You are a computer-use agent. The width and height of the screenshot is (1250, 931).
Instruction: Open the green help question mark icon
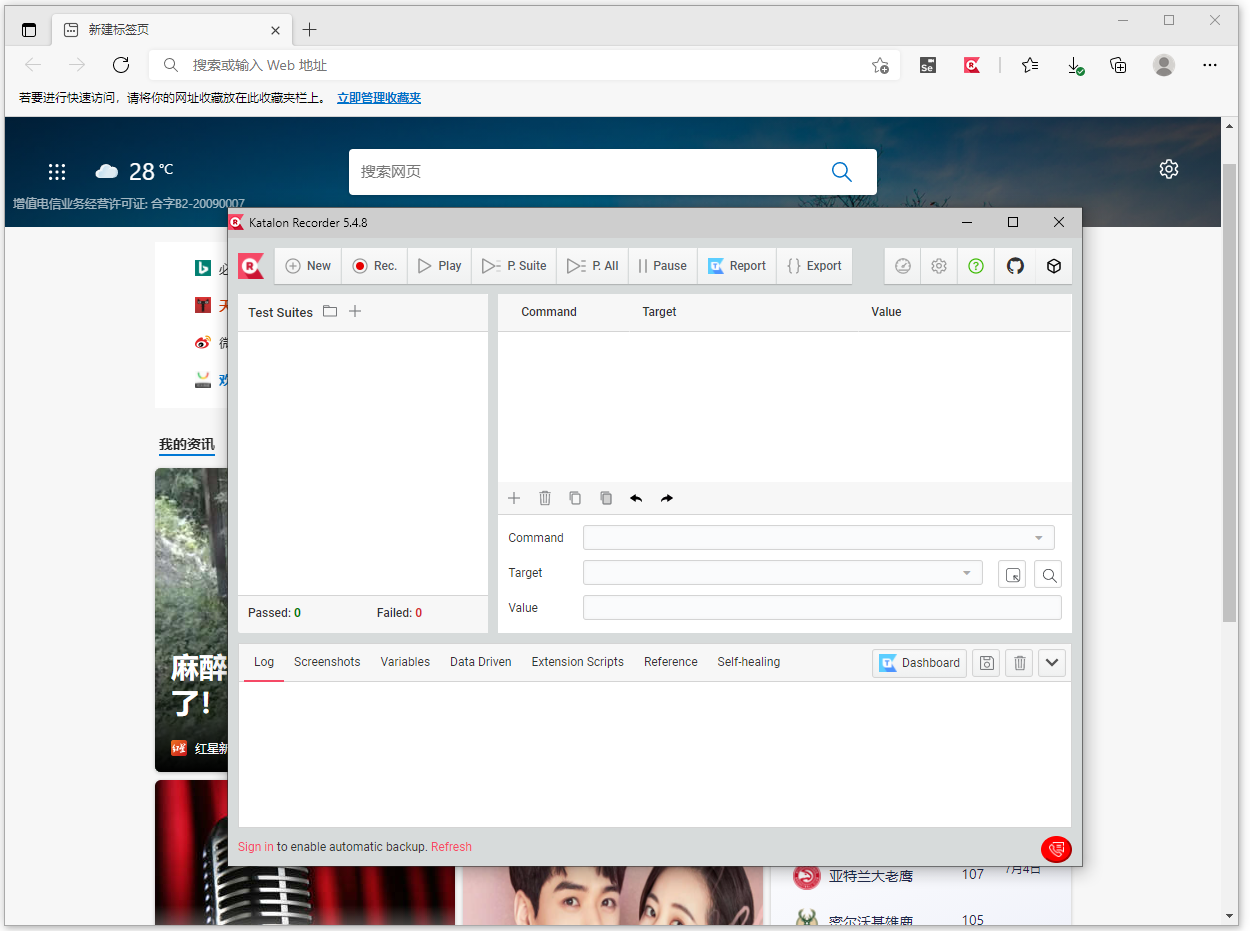[x=976, y=266]
